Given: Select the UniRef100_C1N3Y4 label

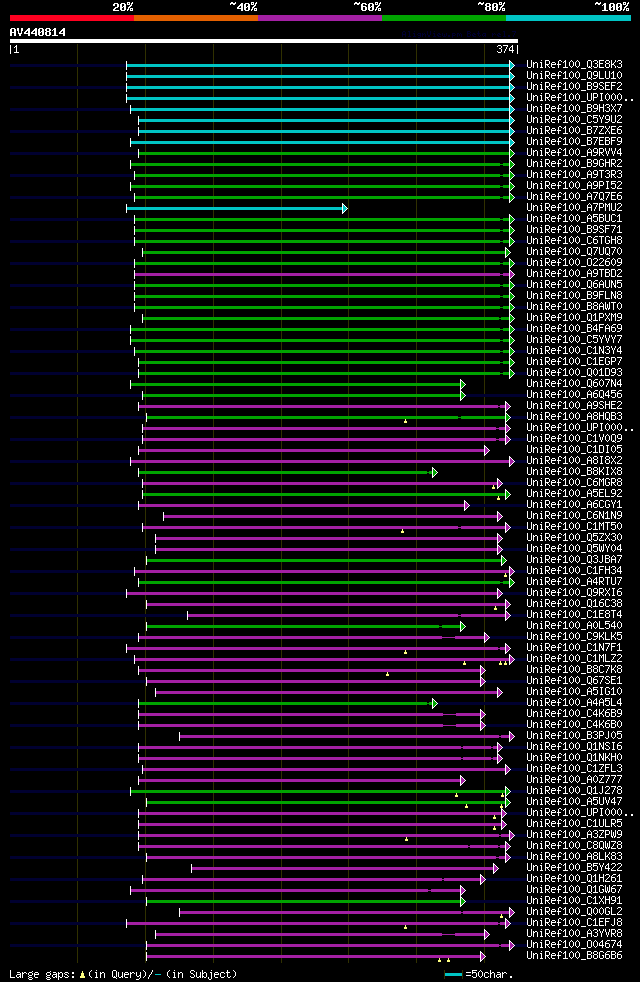Looking at the screenshot, I should point(574,351).
